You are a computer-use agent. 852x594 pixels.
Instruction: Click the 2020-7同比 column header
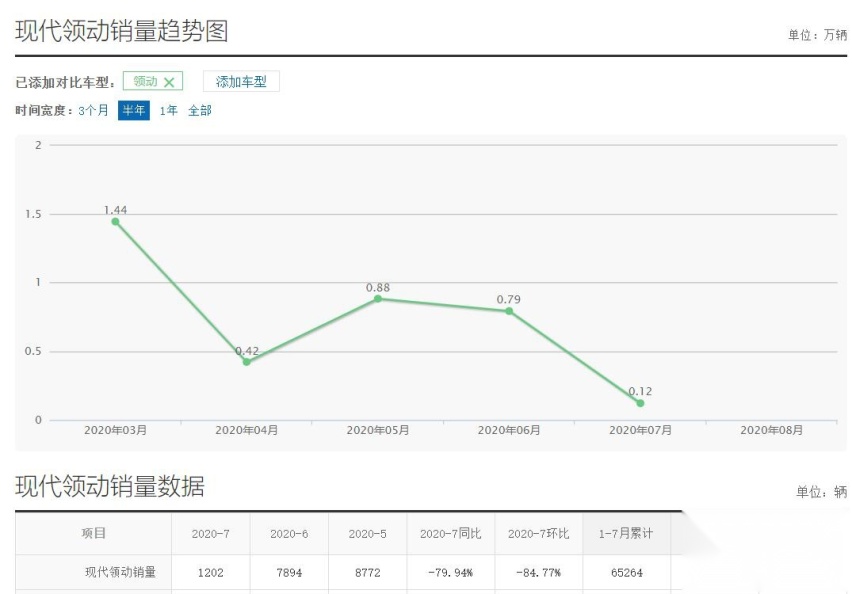[450, 534]
